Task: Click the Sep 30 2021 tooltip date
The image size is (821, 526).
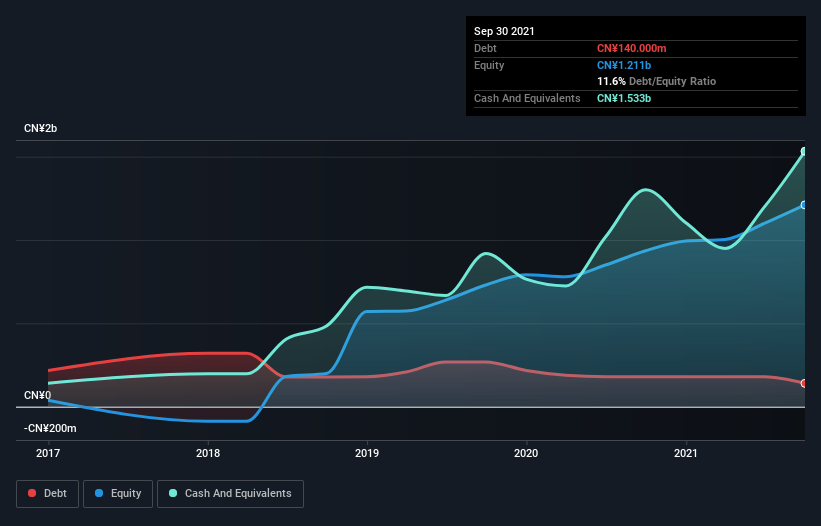Action: (x=504, y=31)
